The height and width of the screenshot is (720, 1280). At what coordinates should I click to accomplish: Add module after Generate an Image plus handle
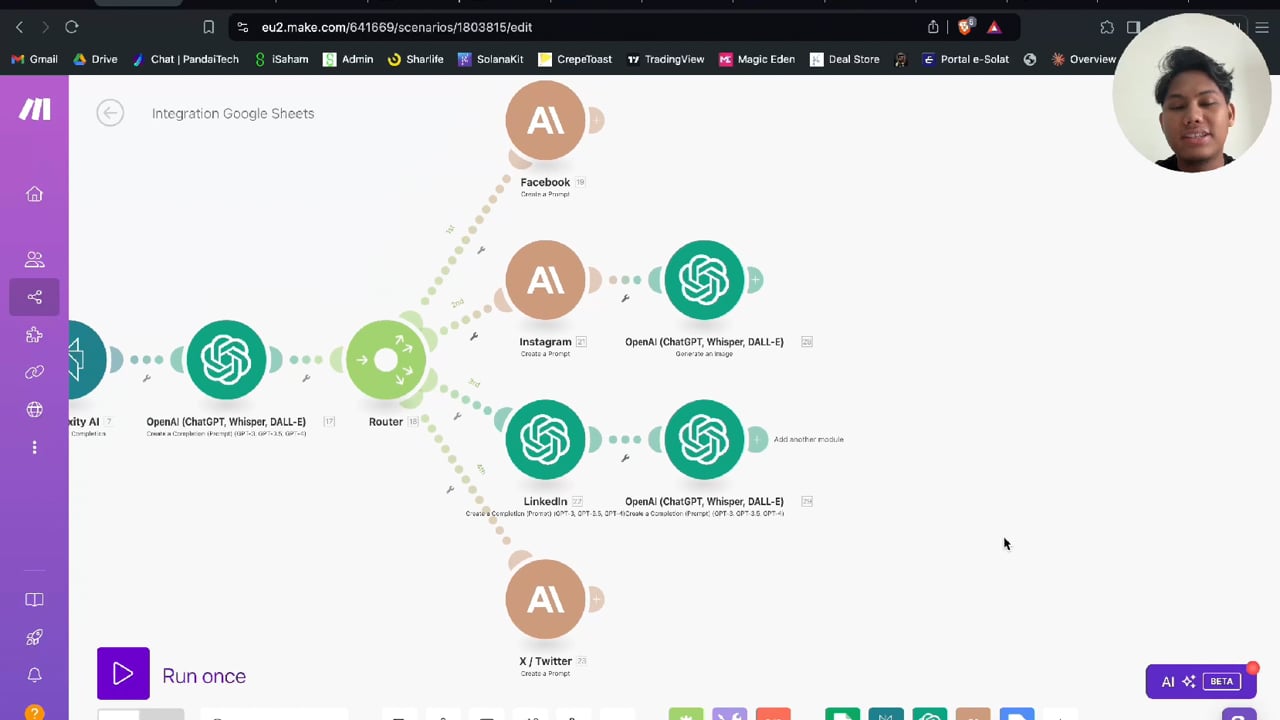(755, 280)
